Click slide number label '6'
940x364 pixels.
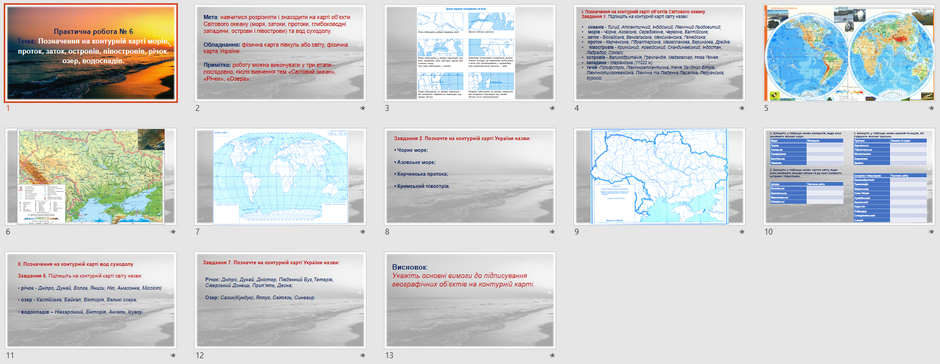tap(8, 232)
